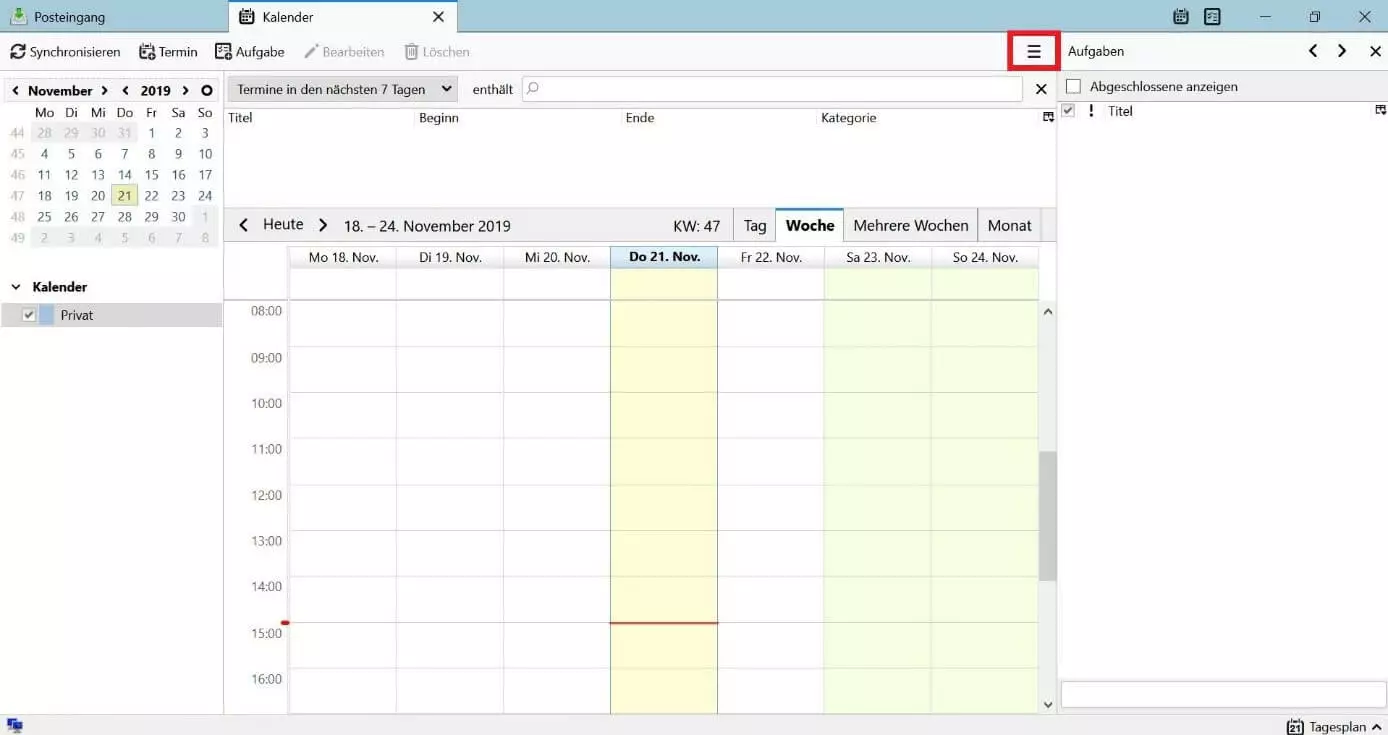The height and width of the screenshot is (735, 1388).
Task: Switch to Mehrere Wochen view
Action: click(x=911, y=225)
